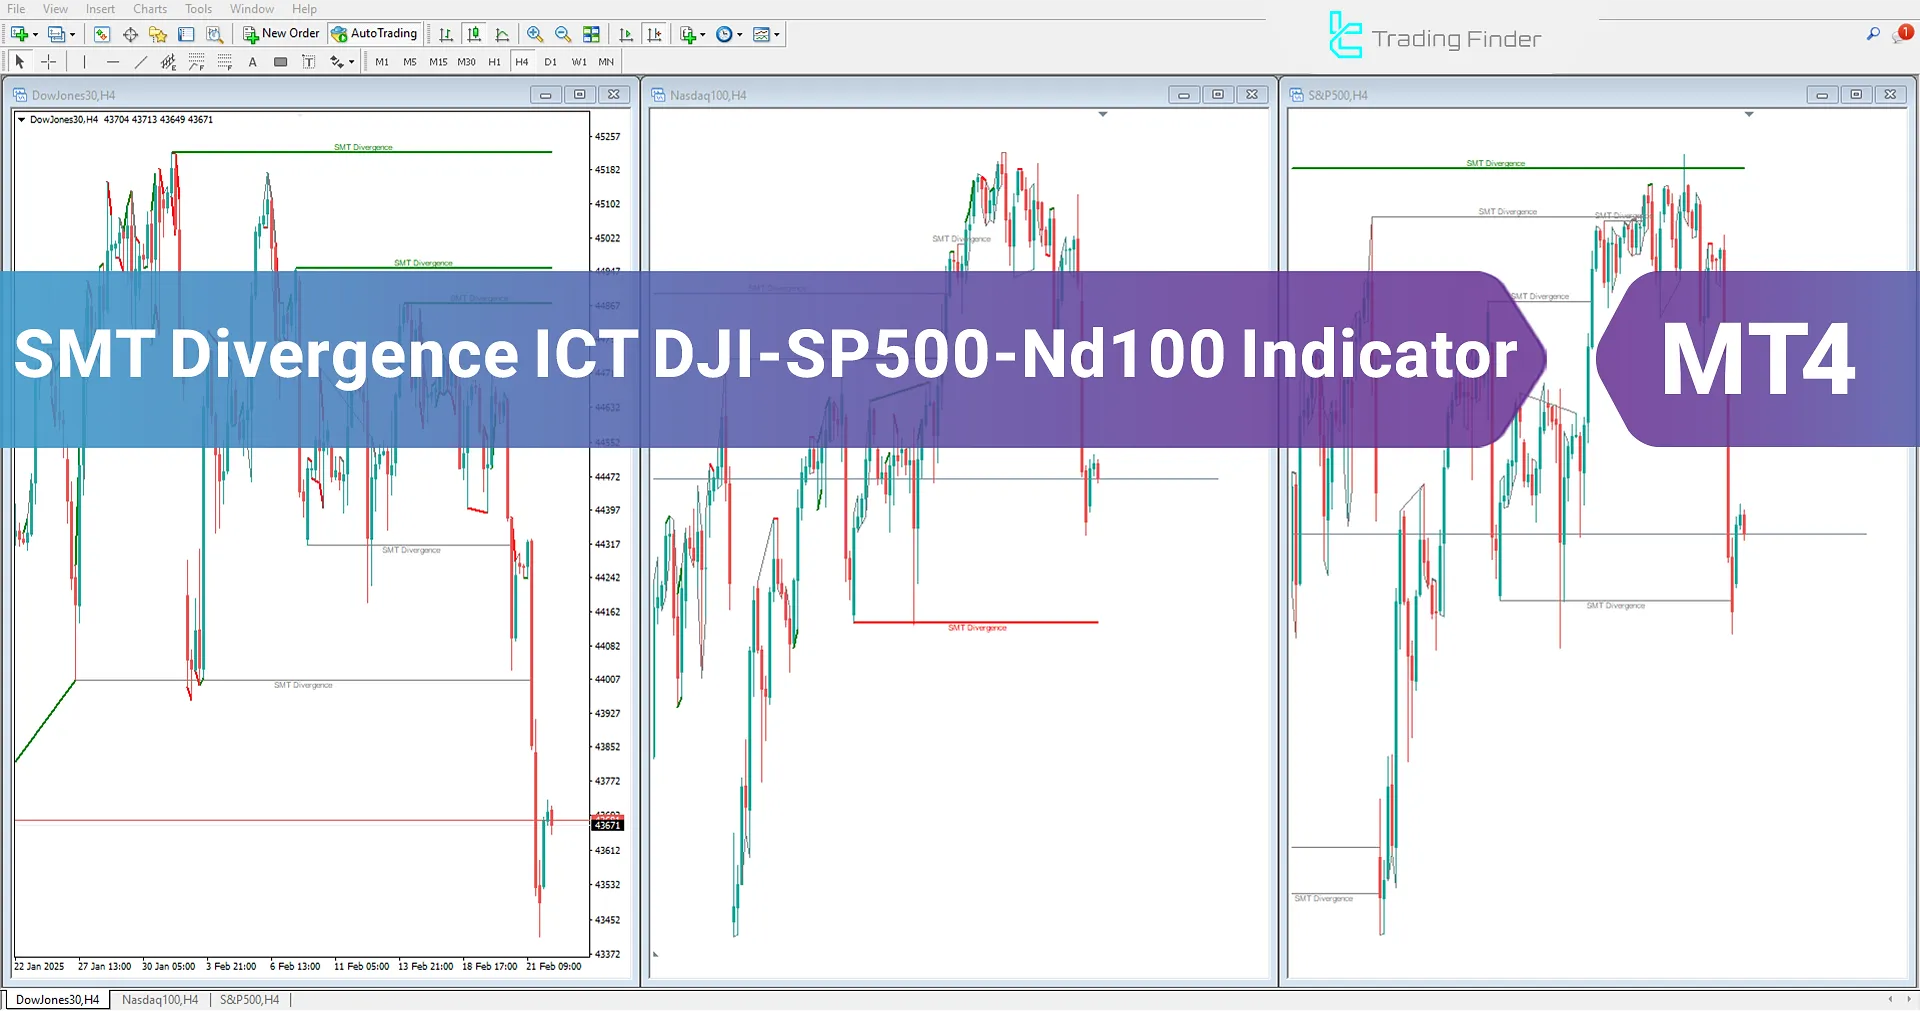Toggle Chart Shift
The image size is (1920, 1011).
654,34
